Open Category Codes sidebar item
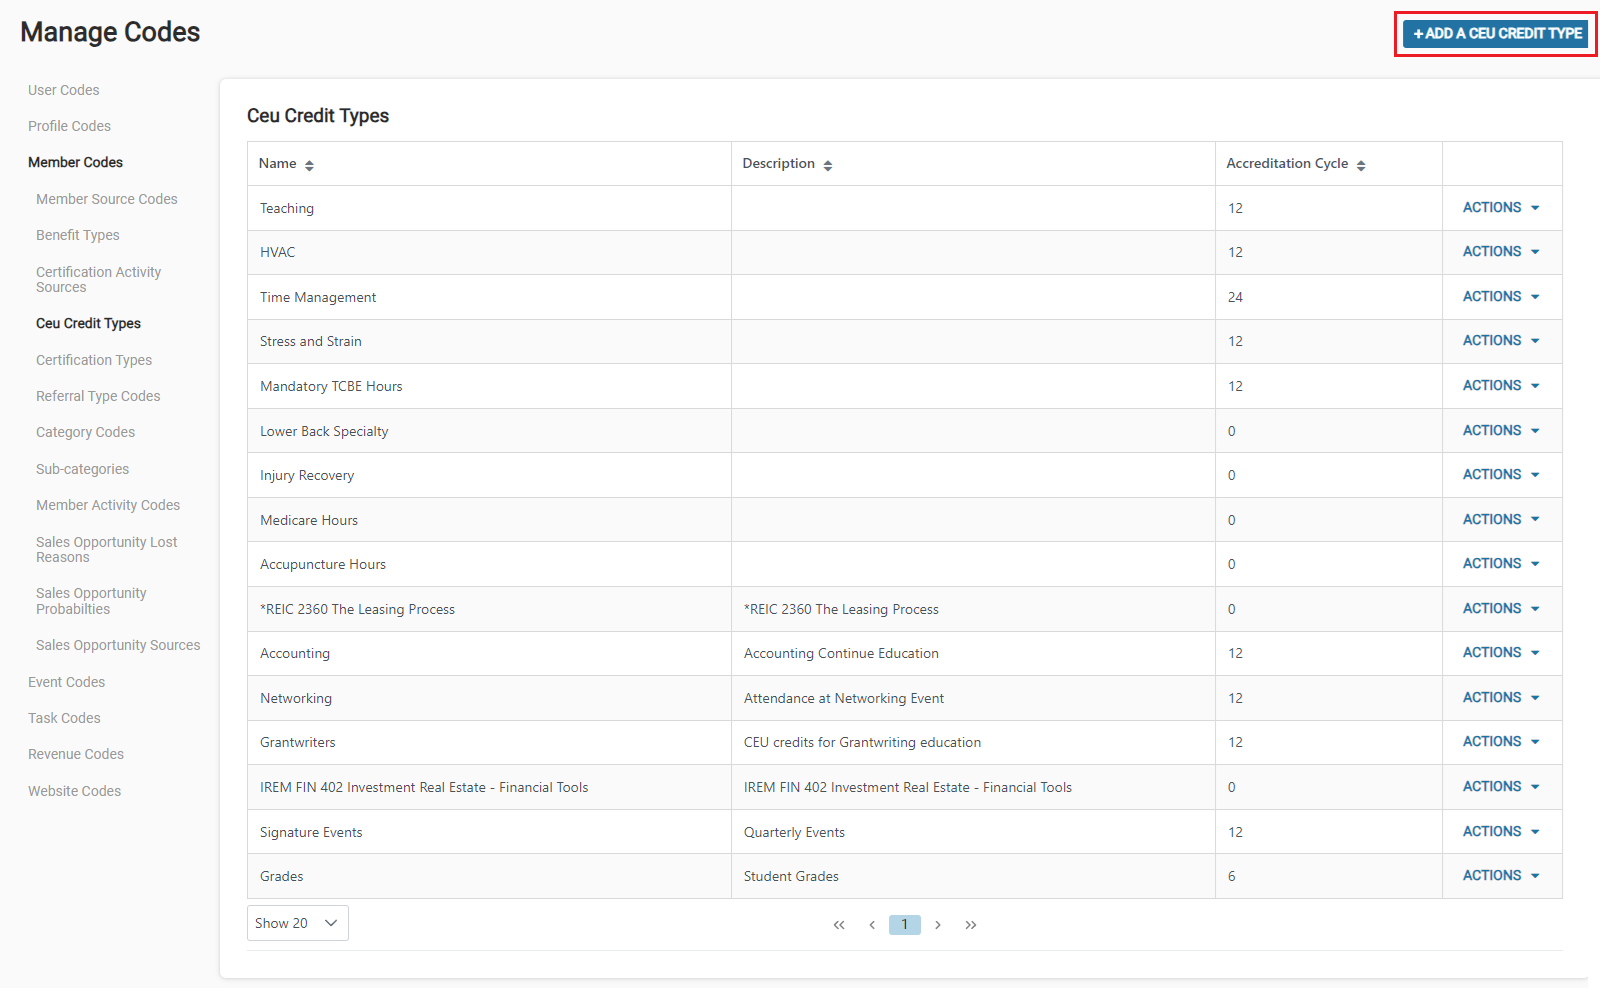 pyautogui.click(x=85, y=432)
